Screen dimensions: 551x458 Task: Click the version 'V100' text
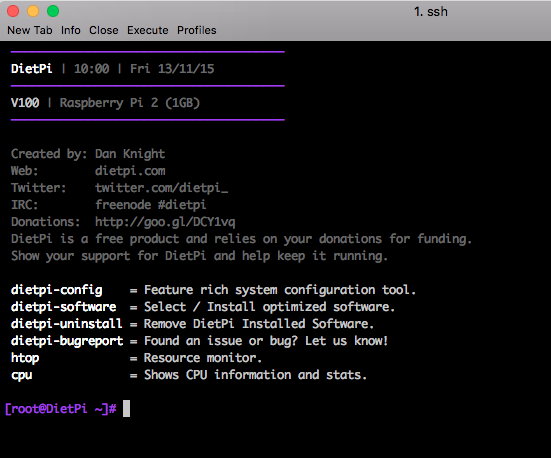(x=25, y=103)
